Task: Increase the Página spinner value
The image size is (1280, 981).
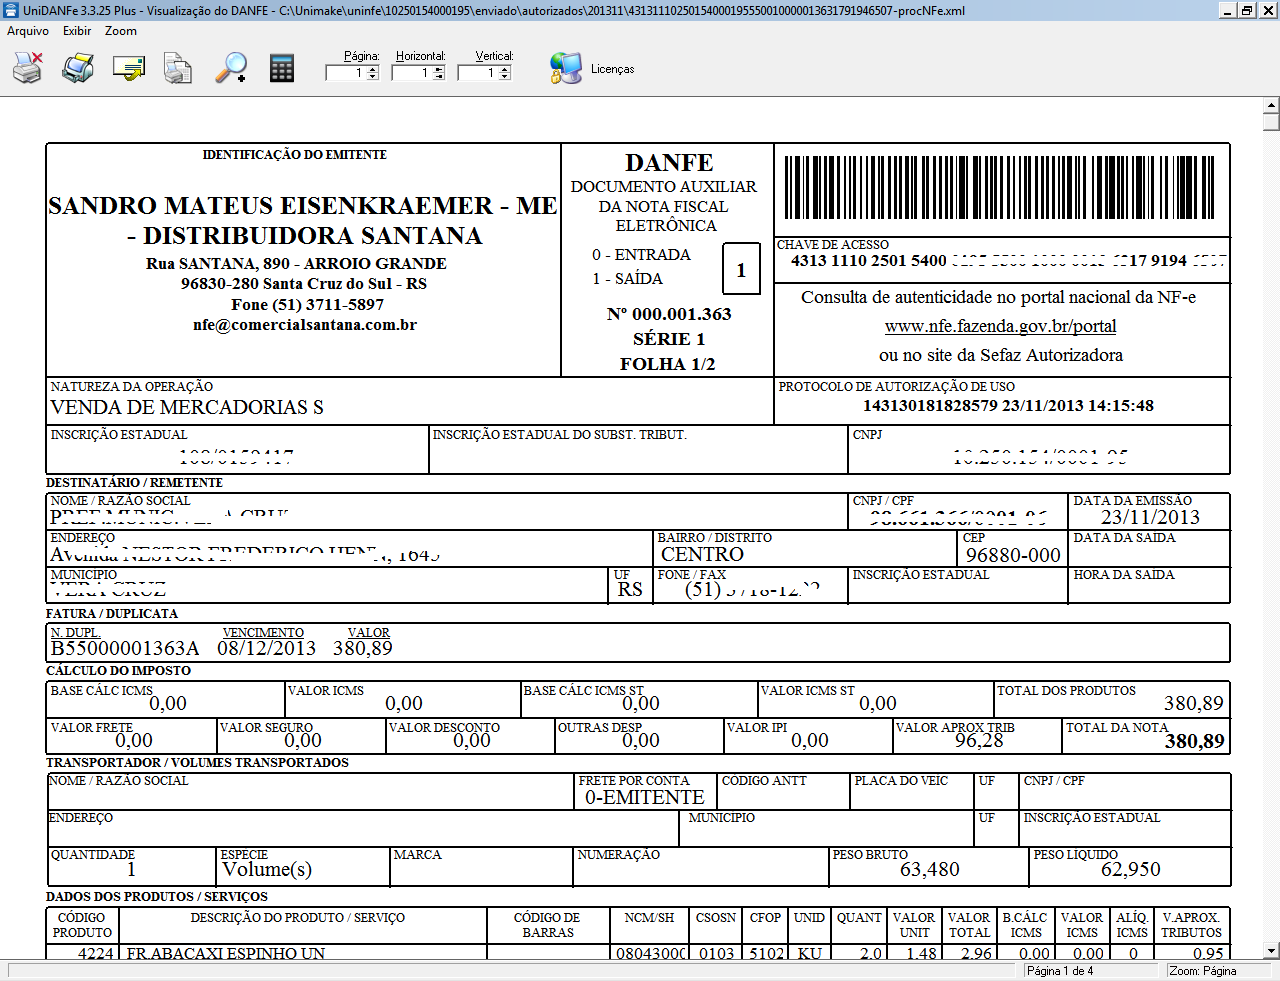Action: click(x=373, y=69)
